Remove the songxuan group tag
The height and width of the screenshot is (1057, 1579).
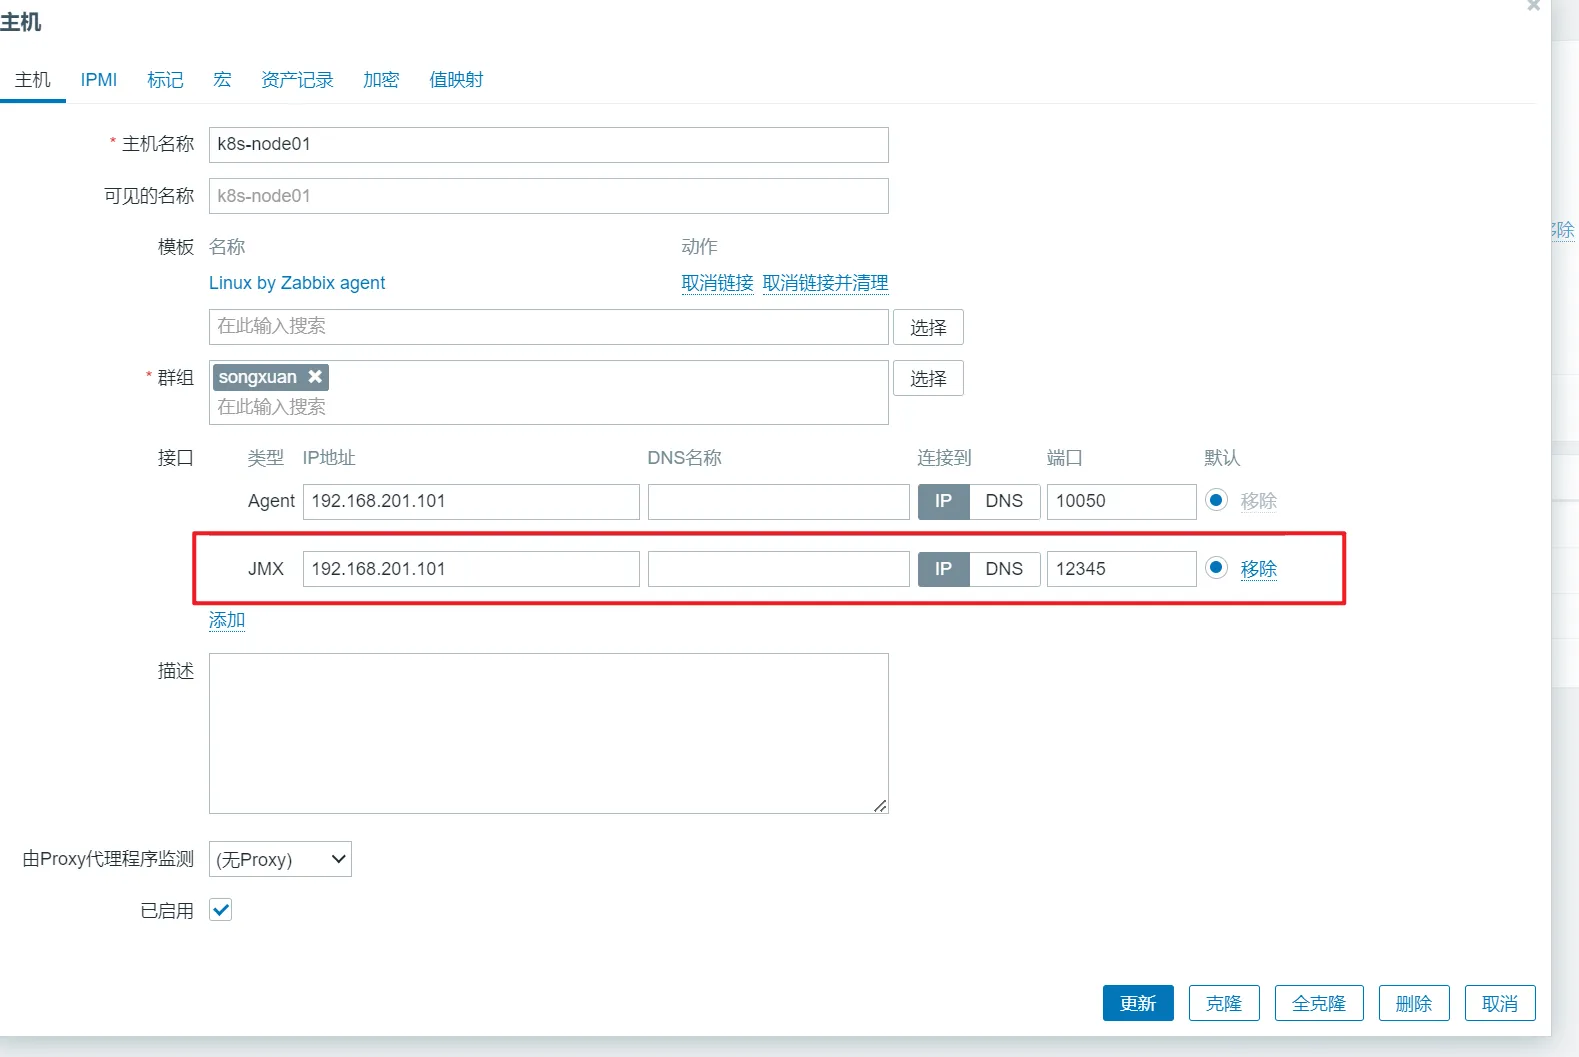[315, 377]
